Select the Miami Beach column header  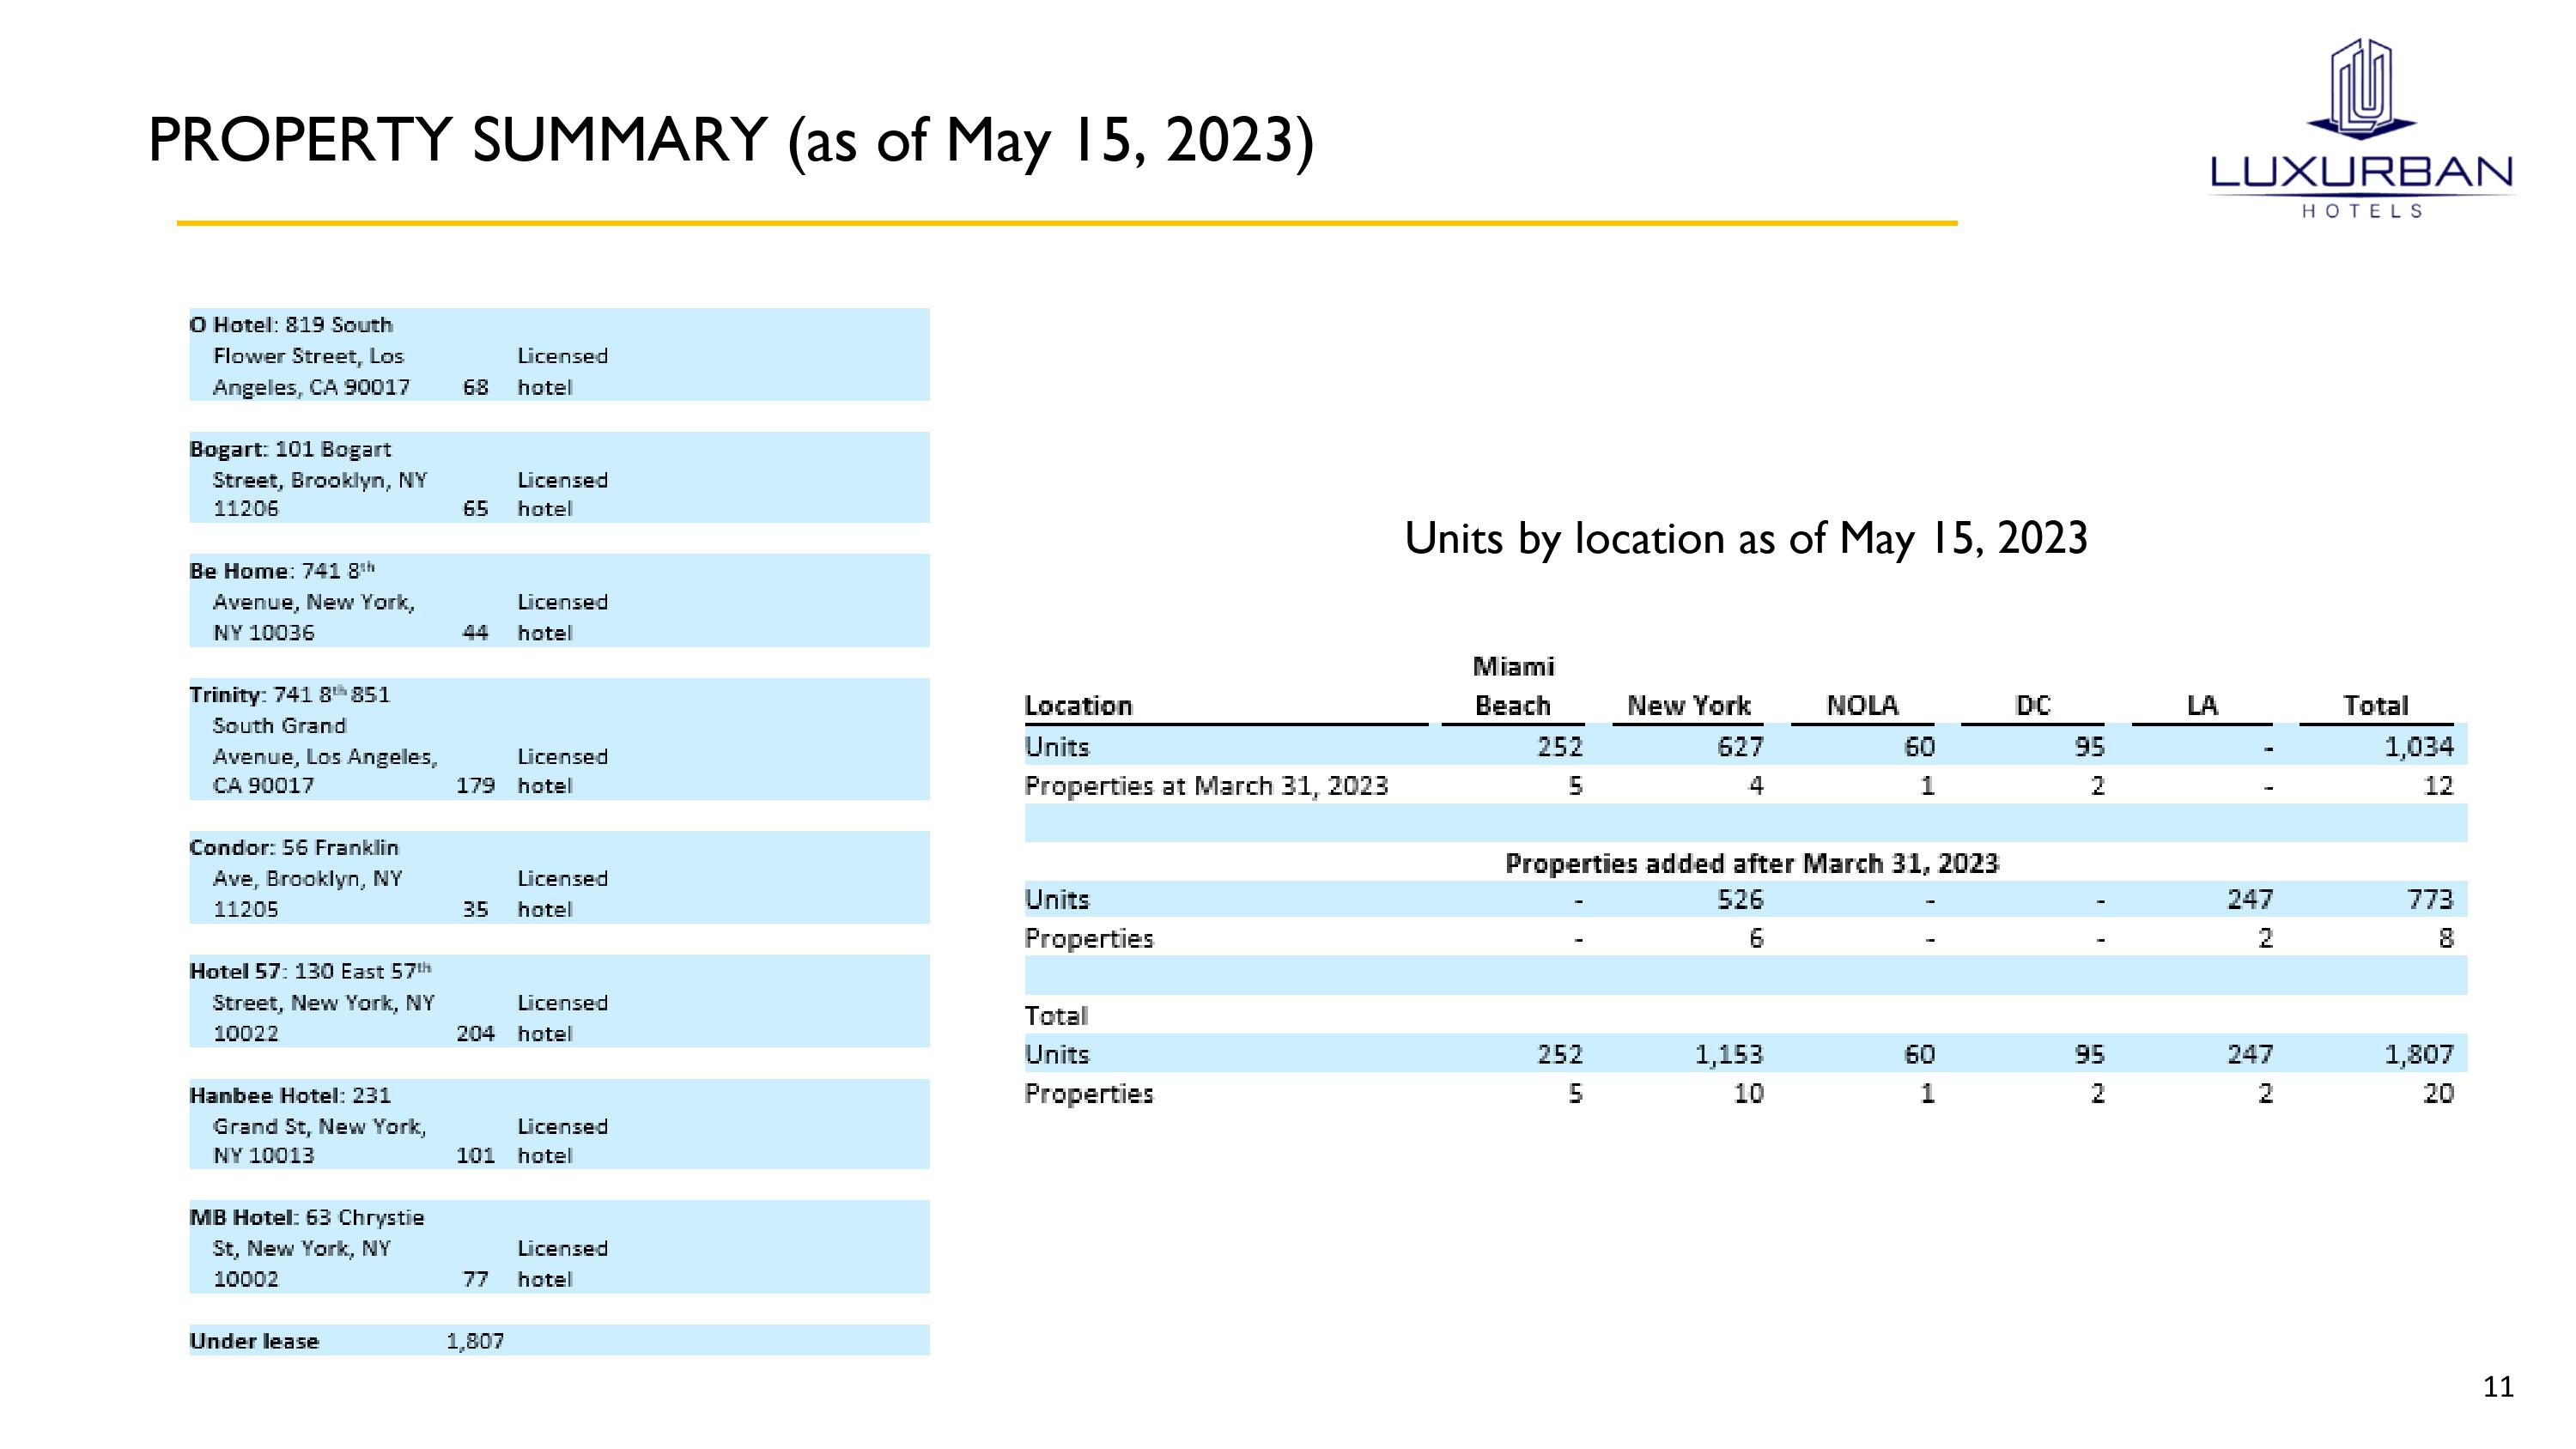pyautogui.click(x=1512, y=687)
